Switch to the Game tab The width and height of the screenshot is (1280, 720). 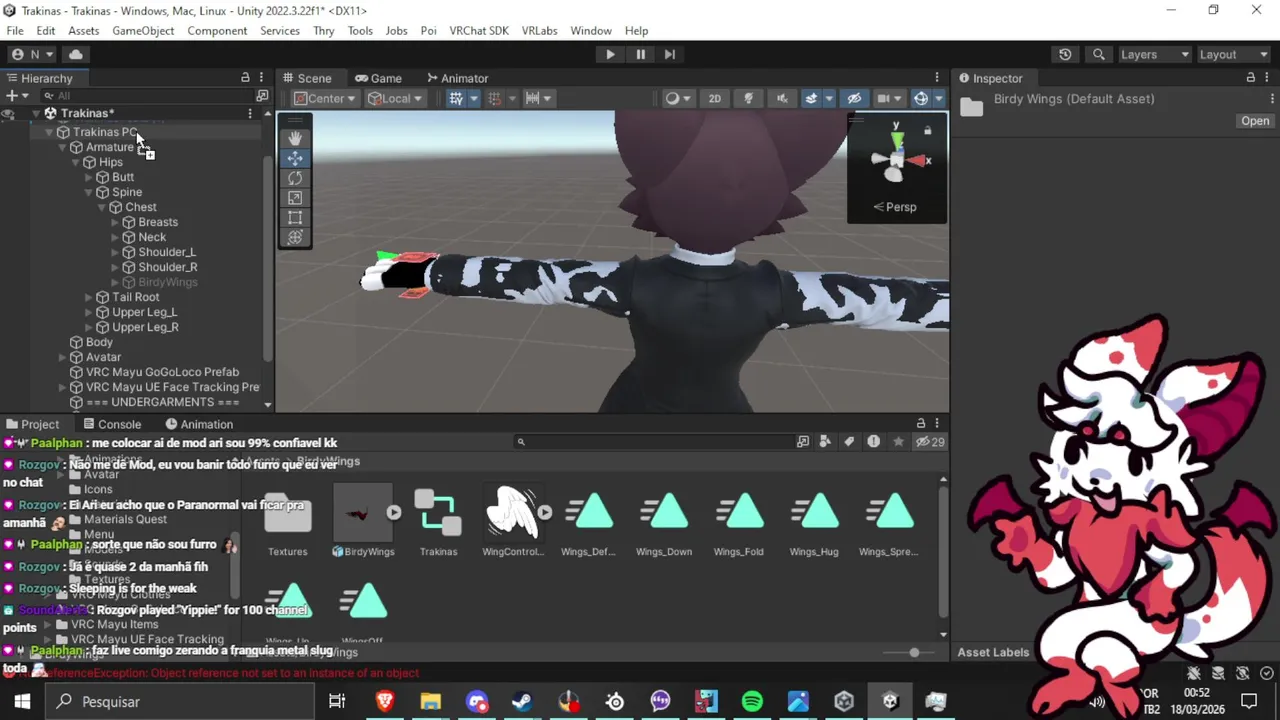point(377,78)
